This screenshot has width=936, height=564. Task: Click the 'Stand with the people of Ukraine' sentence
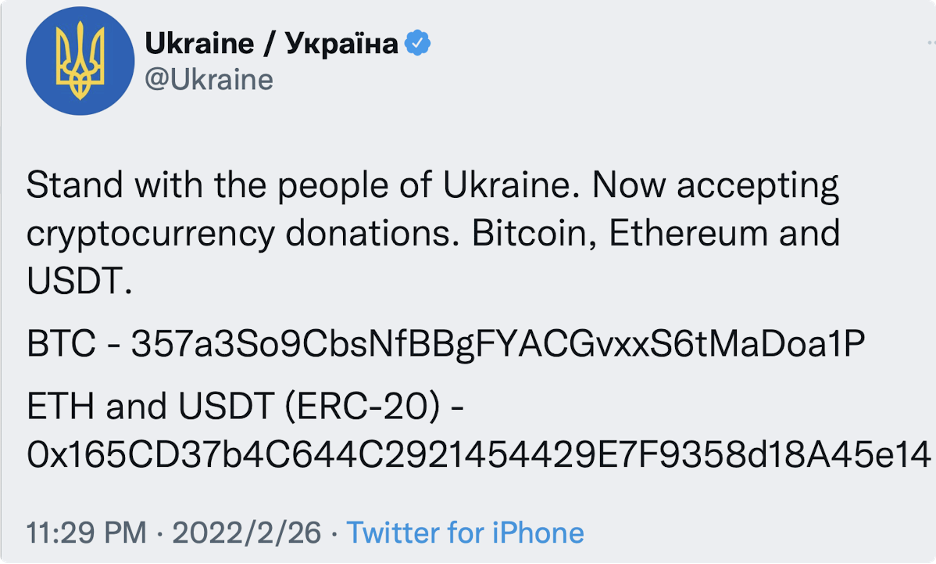(303, 185)
